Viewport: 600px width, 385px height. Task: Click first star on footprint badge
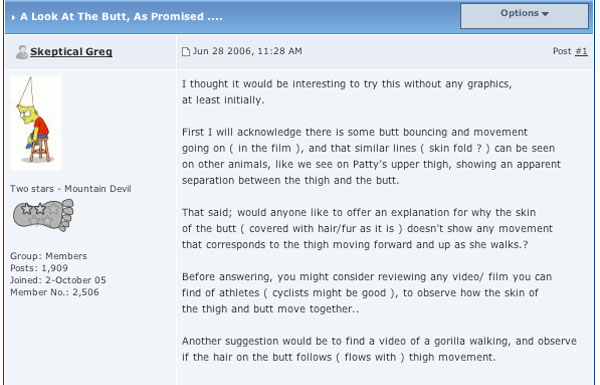26,209
